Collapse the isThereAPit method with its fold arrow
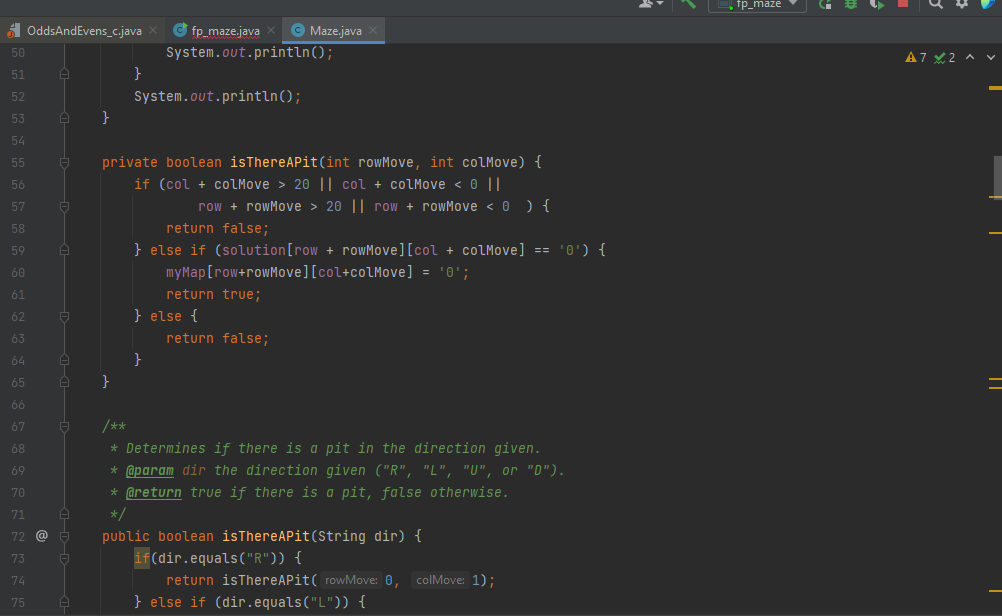Screen dimensions: 1002x616 click(x=64, y=162)
